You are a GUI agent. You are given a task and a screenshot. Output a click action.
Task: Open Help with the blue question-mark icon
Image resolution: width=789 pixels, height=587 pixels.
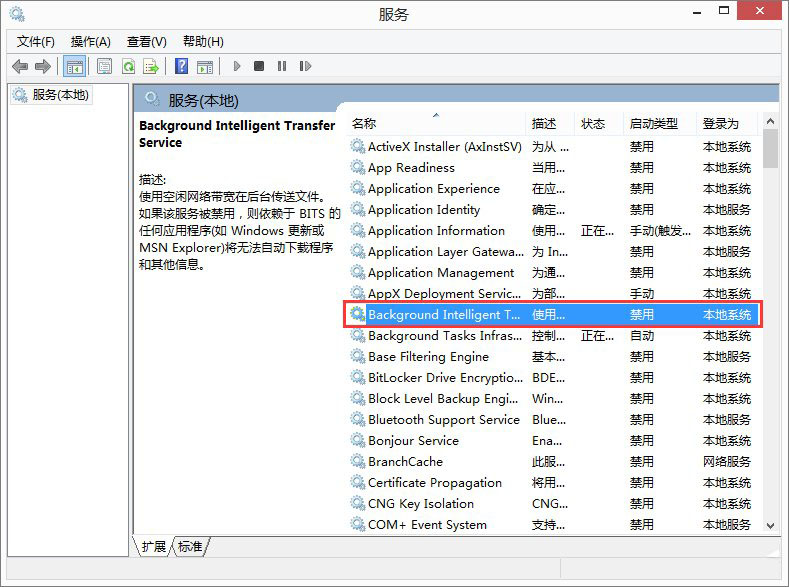coord(181,66)
